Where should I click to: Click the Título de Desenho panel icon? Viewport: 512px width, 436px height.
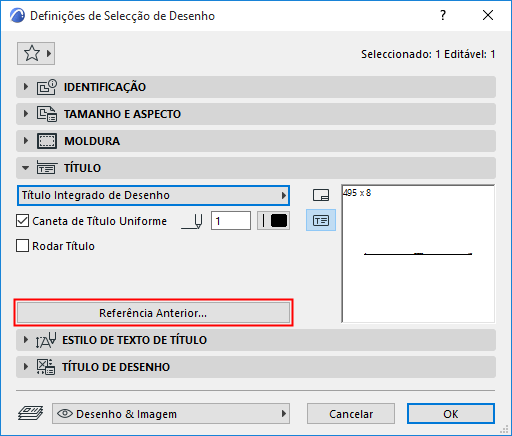coord(46,367)
